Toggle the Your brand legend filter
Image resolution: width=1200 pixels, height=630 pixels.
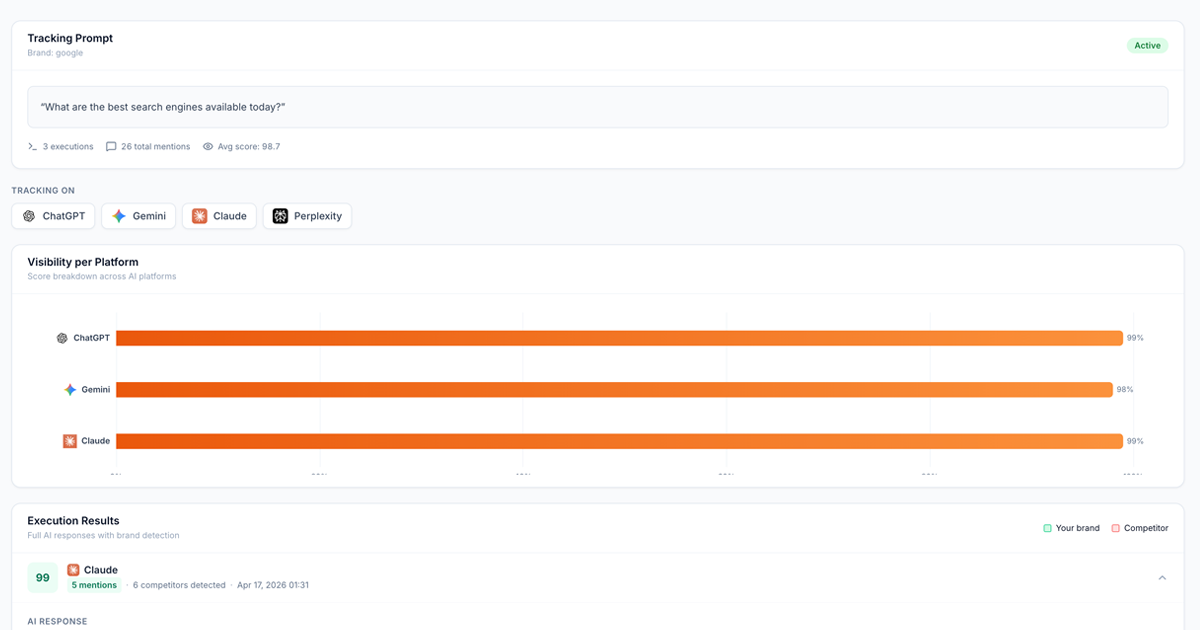click(1071, 528)
